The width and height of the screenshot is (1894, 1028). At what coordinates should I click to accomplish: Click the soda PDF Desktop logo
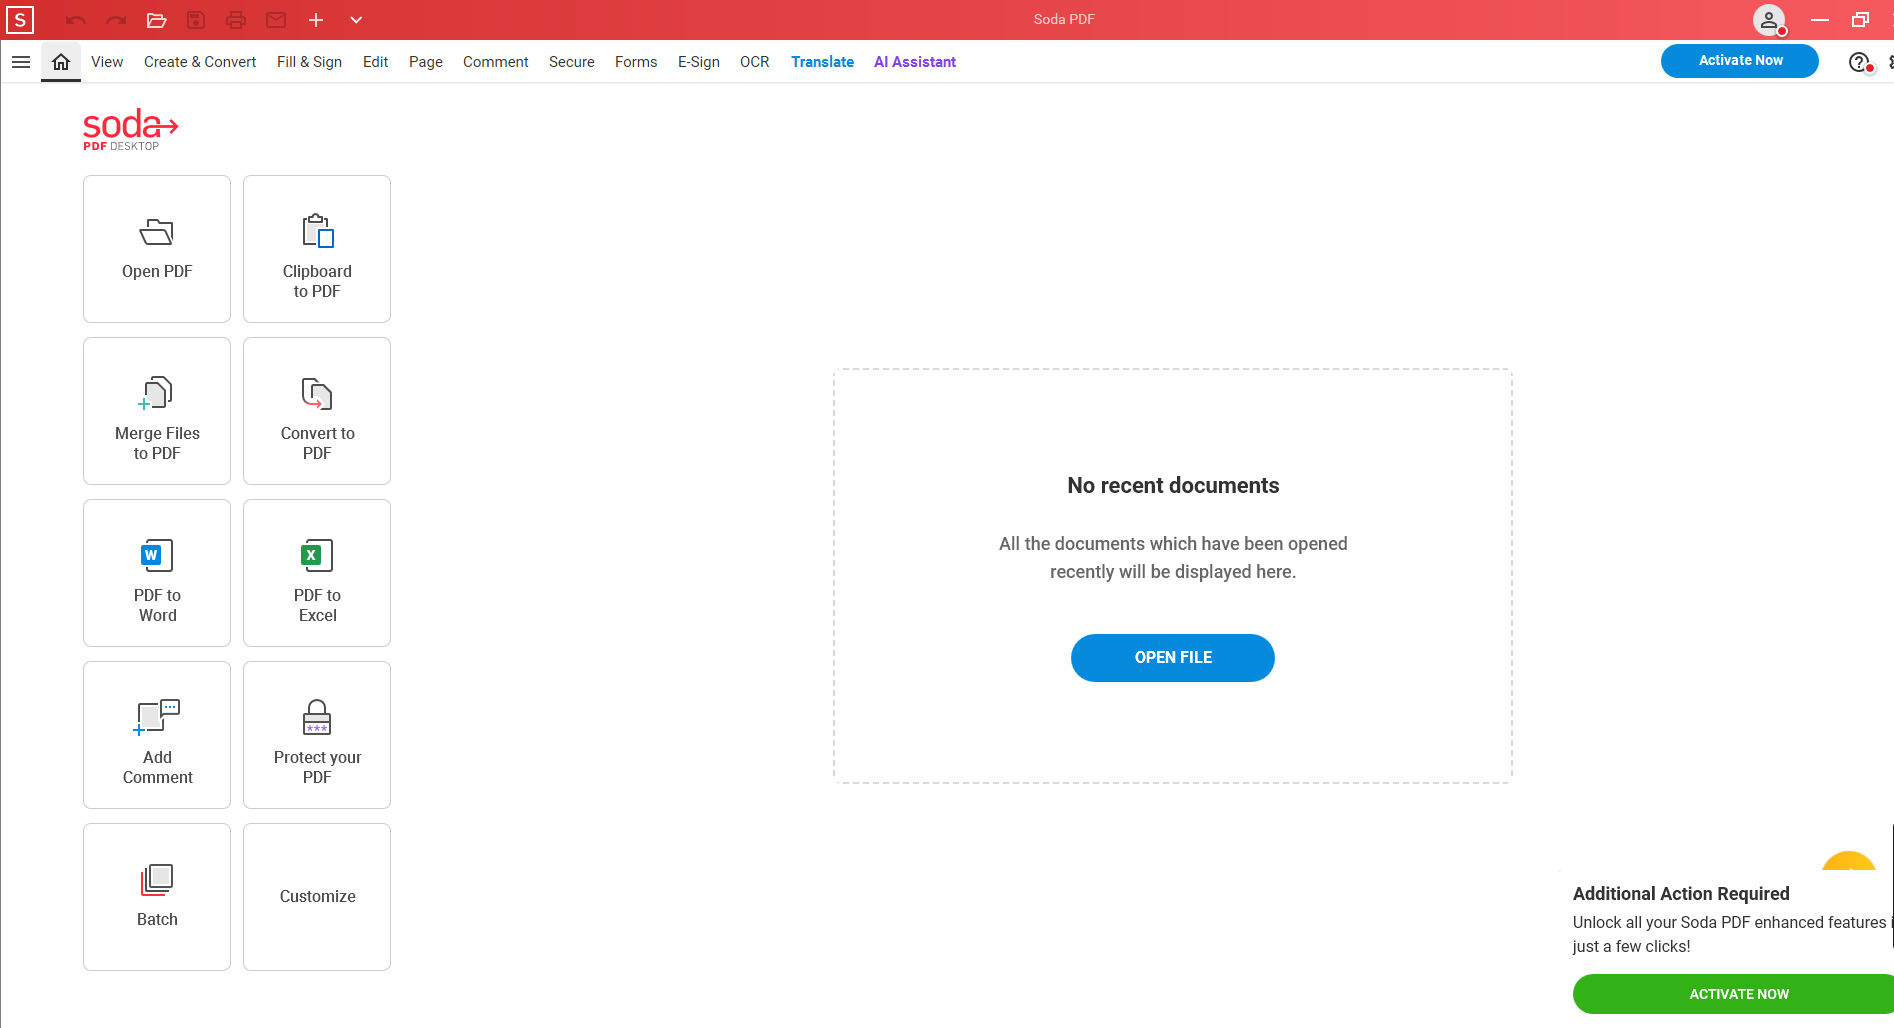(130, 130)
